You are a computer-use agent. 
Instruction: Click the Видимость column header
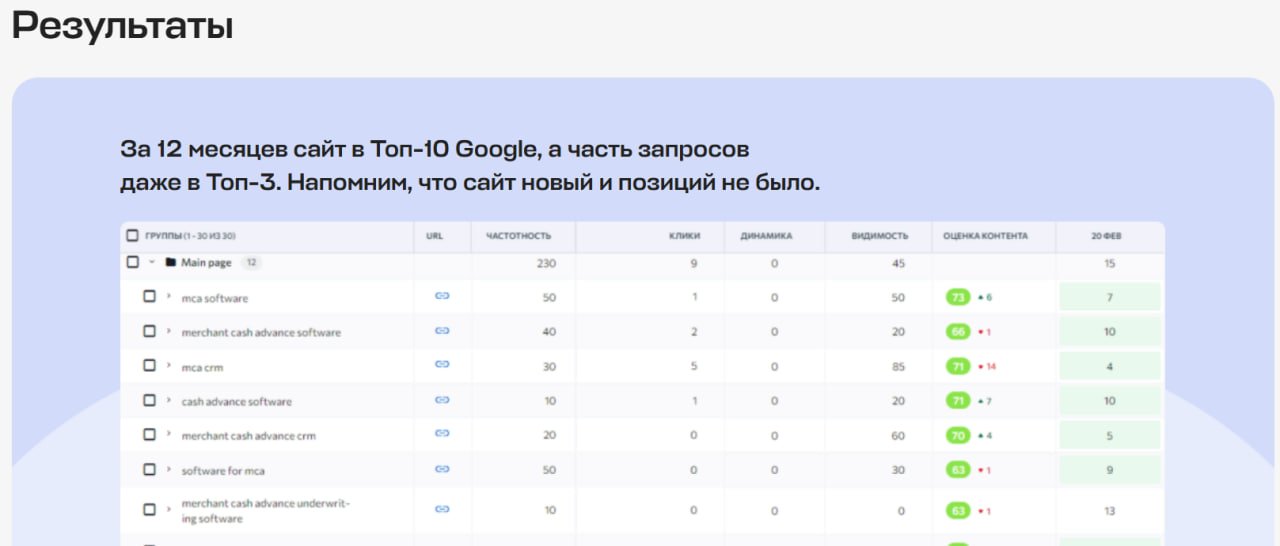tap(879, 236)
